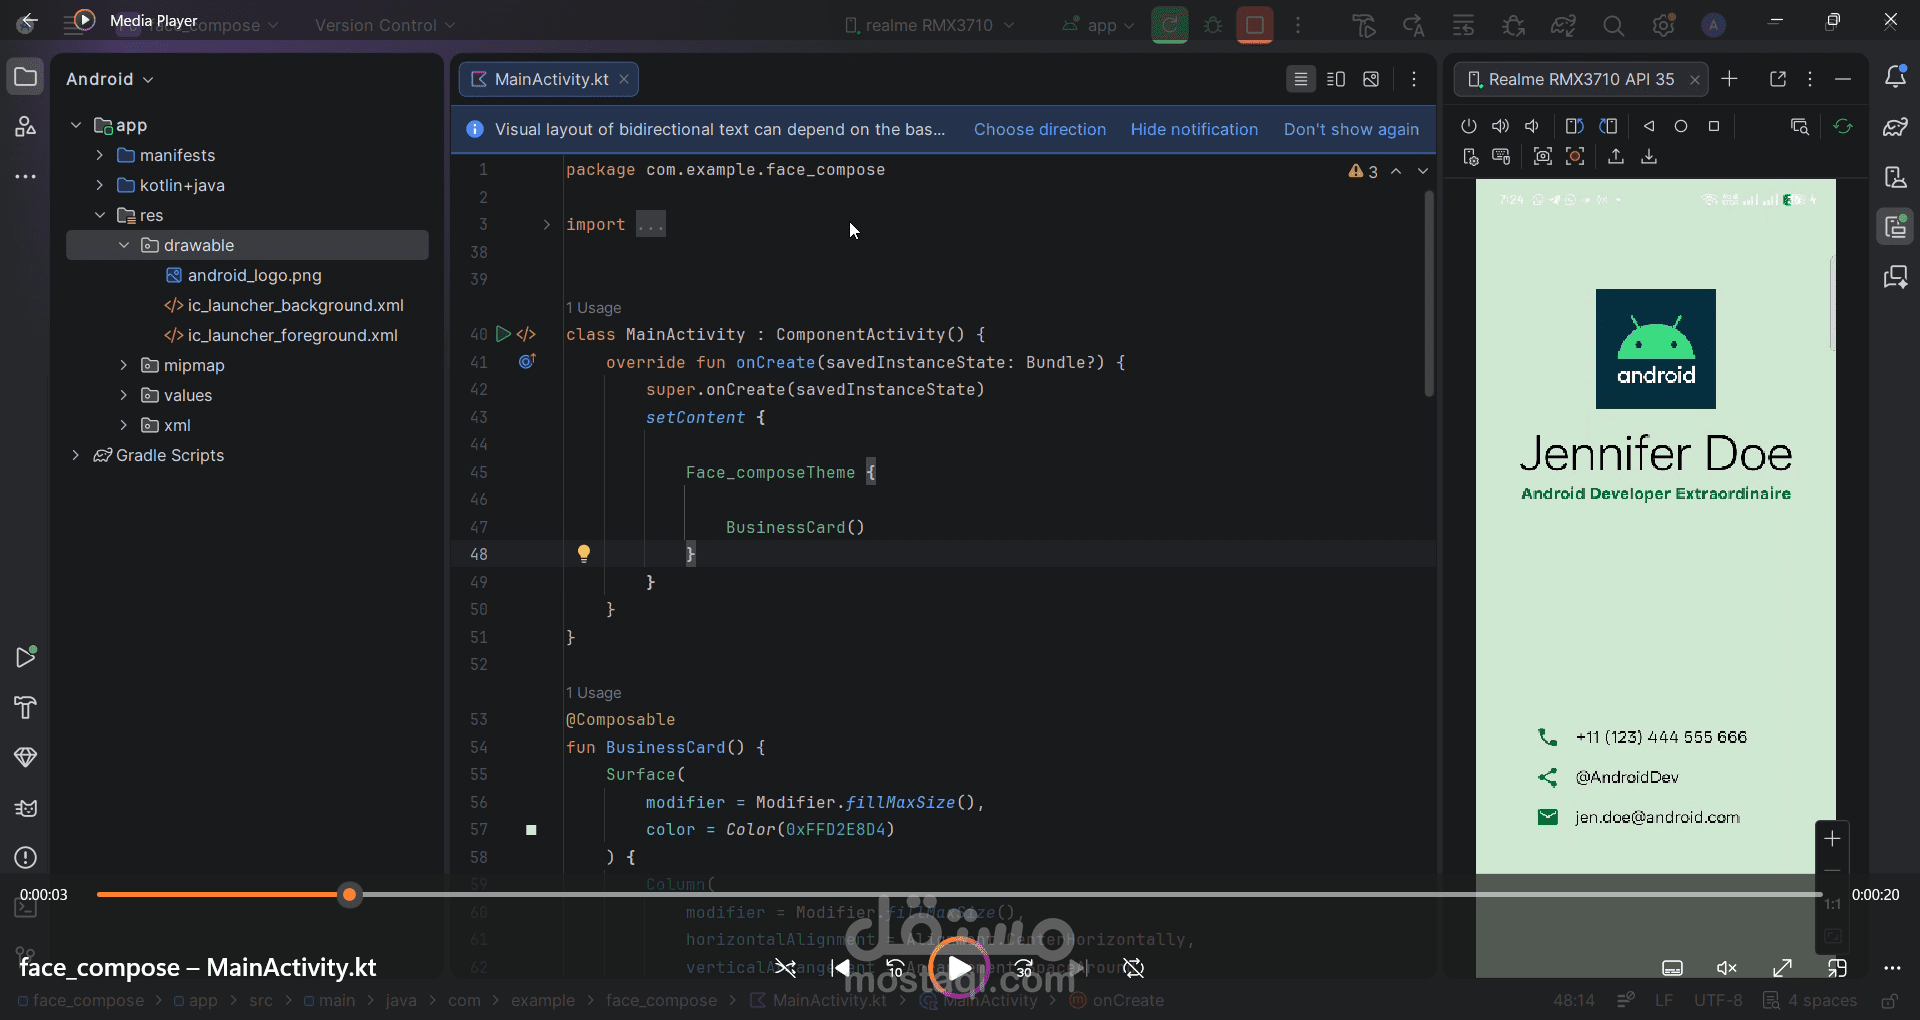Open the Project folder tool window
1920x1020 pixels.
tap(25, 77)
